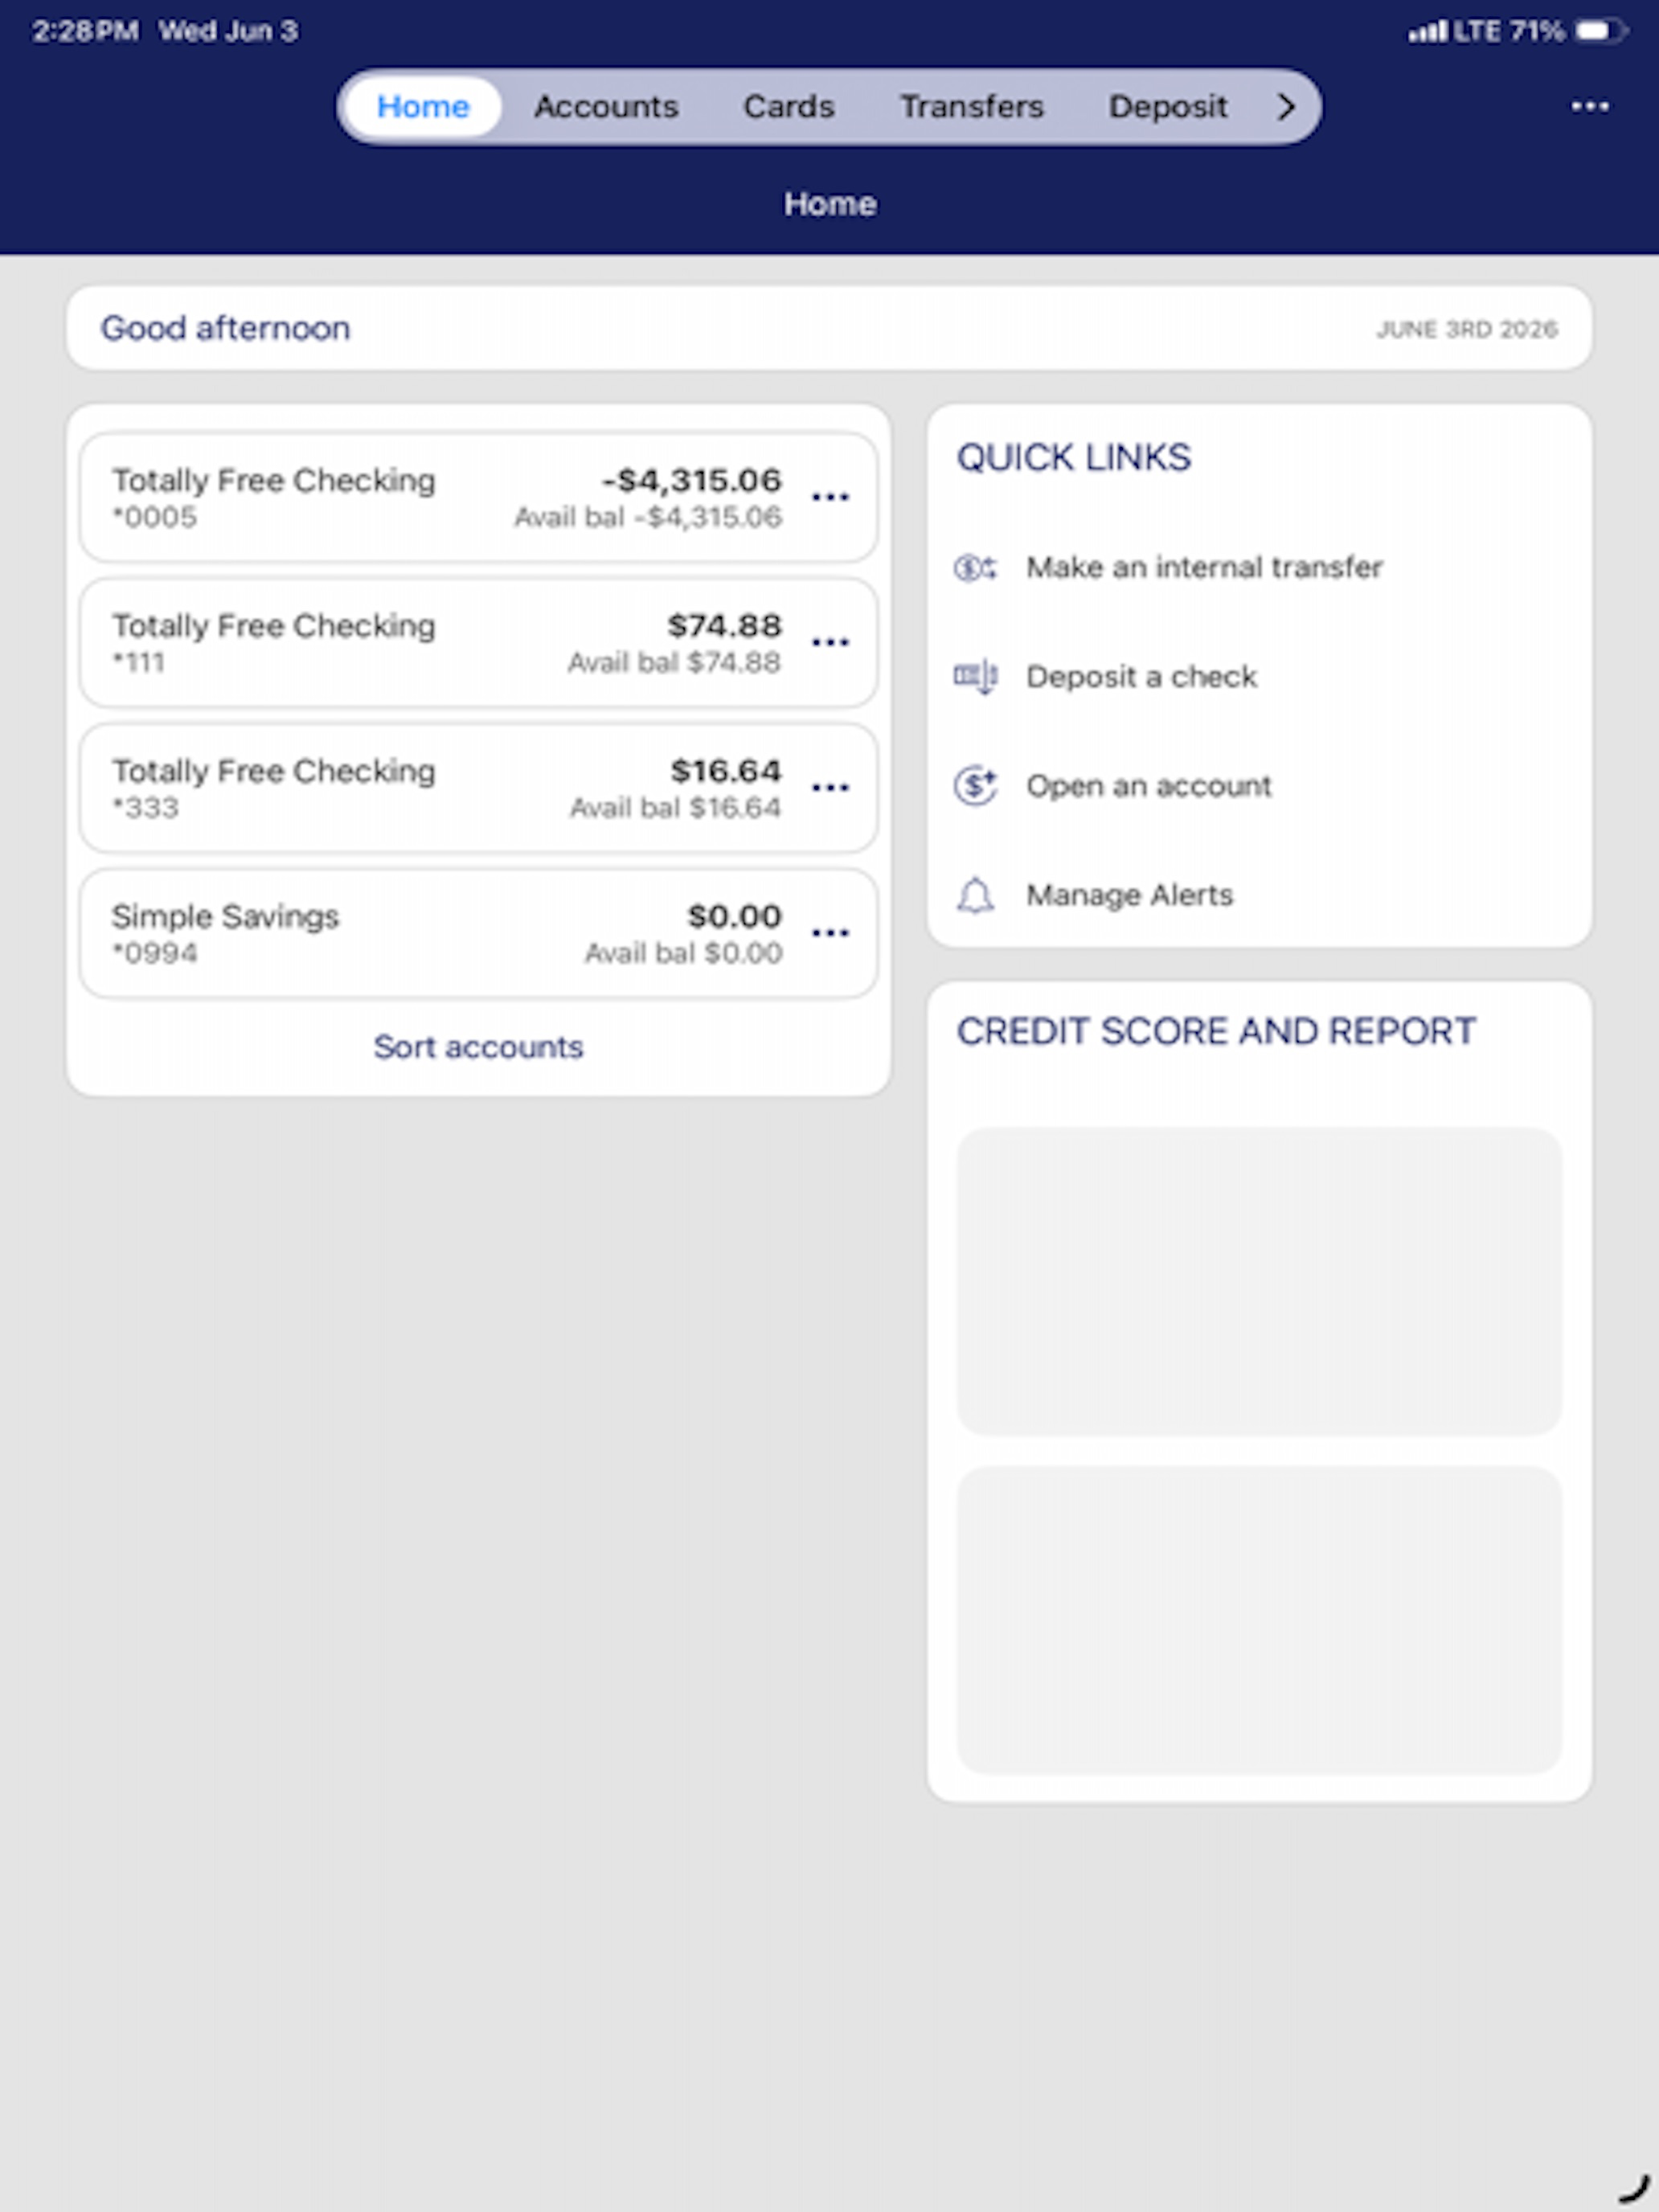Switch to the Accounts tab
The width and height of the screenshot is (1659, 2212).
click(x=606, y=107)
